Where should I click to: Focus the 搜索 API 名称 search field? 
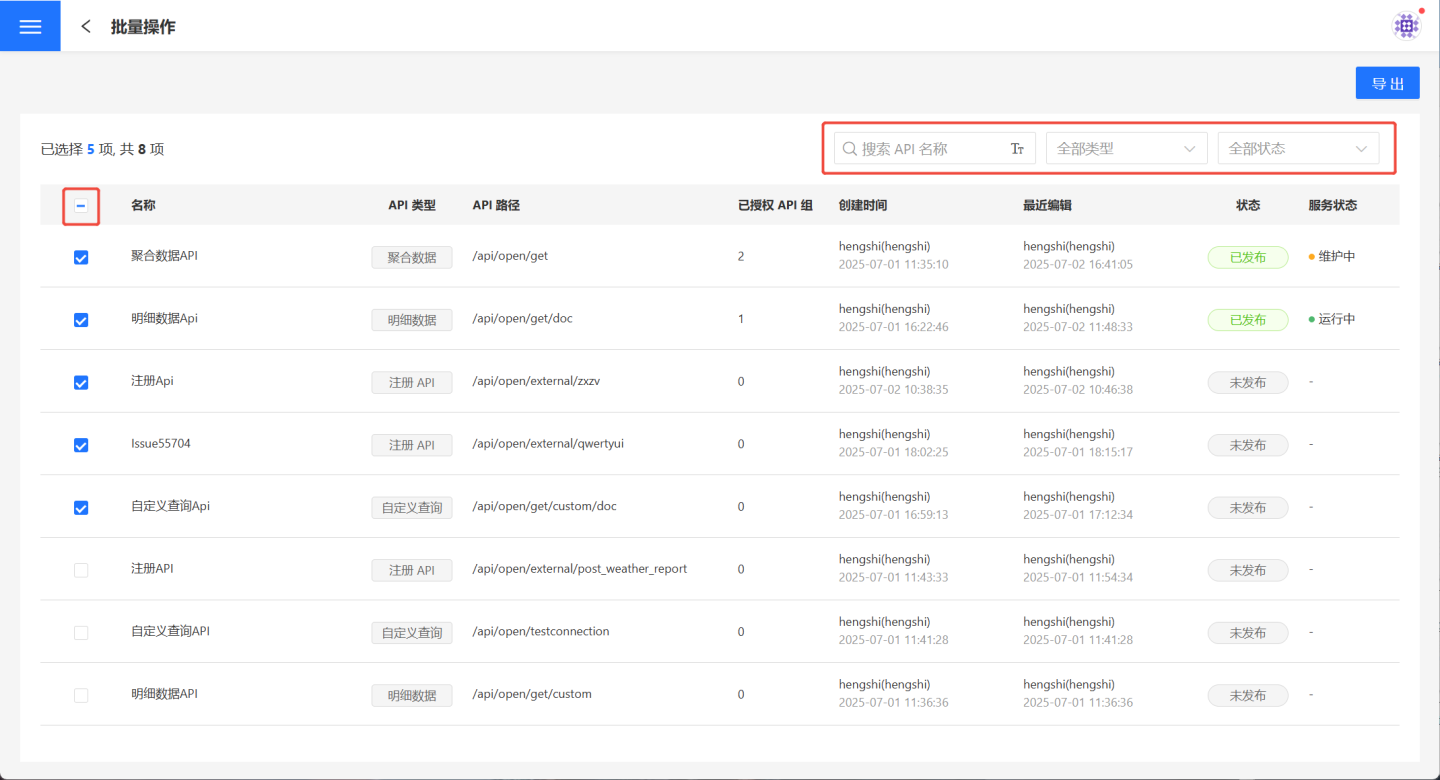pyautogui.click(x=930, y=149)
